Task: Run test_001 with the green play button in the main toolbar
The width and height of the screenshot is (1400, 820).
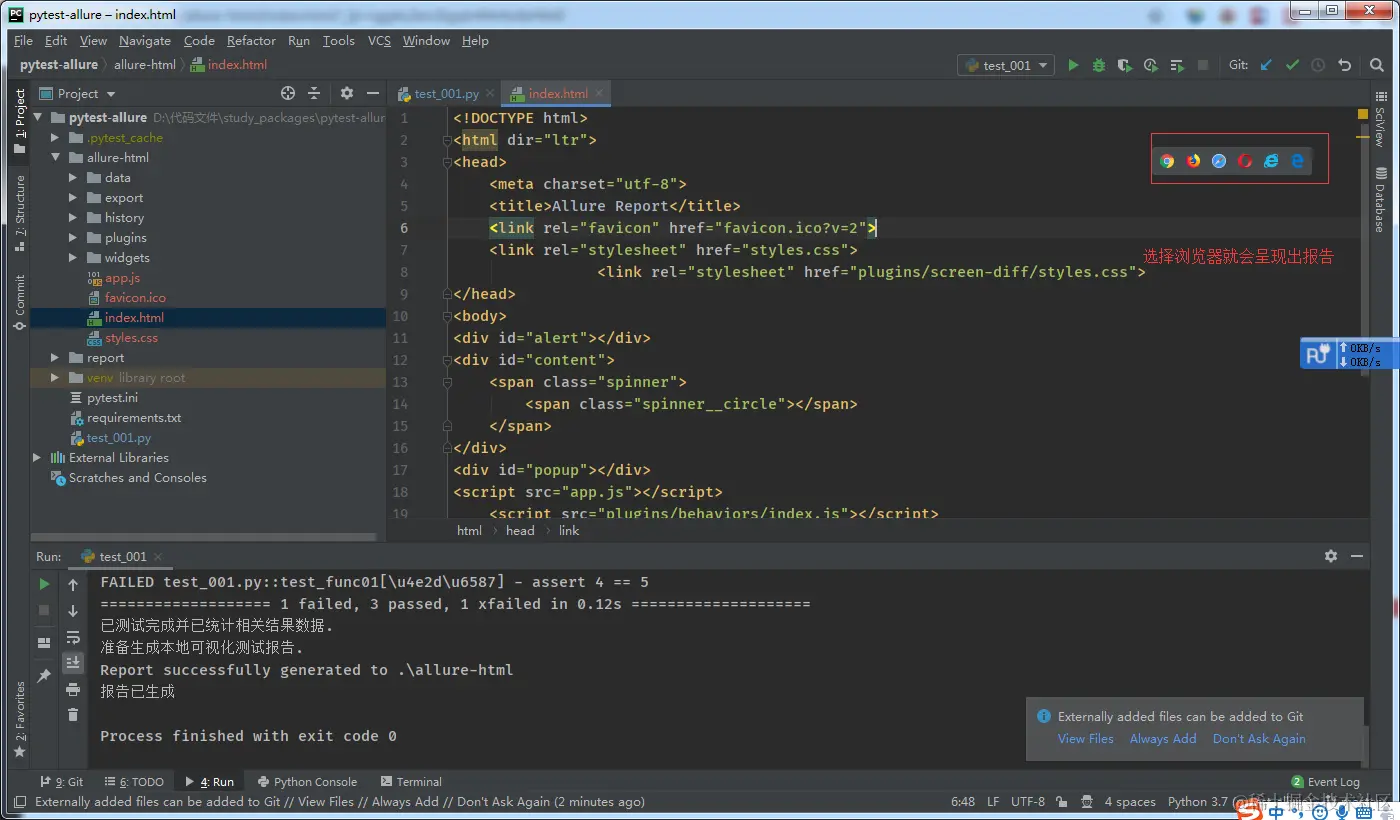Action: point(1073,65)
